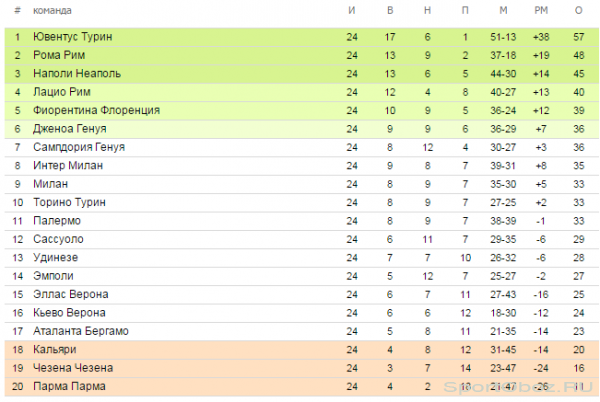
Task: Click the Аталанта Бергамо team name
Action: 81,331
